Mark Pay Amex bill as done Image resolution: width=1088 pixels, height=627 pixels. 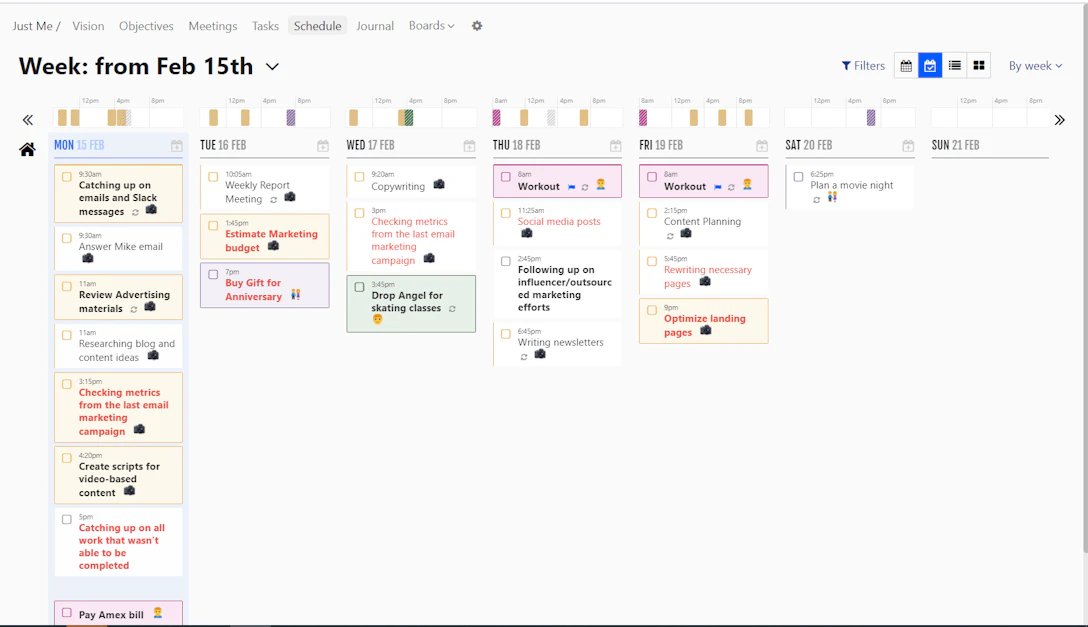pos(67,612)
